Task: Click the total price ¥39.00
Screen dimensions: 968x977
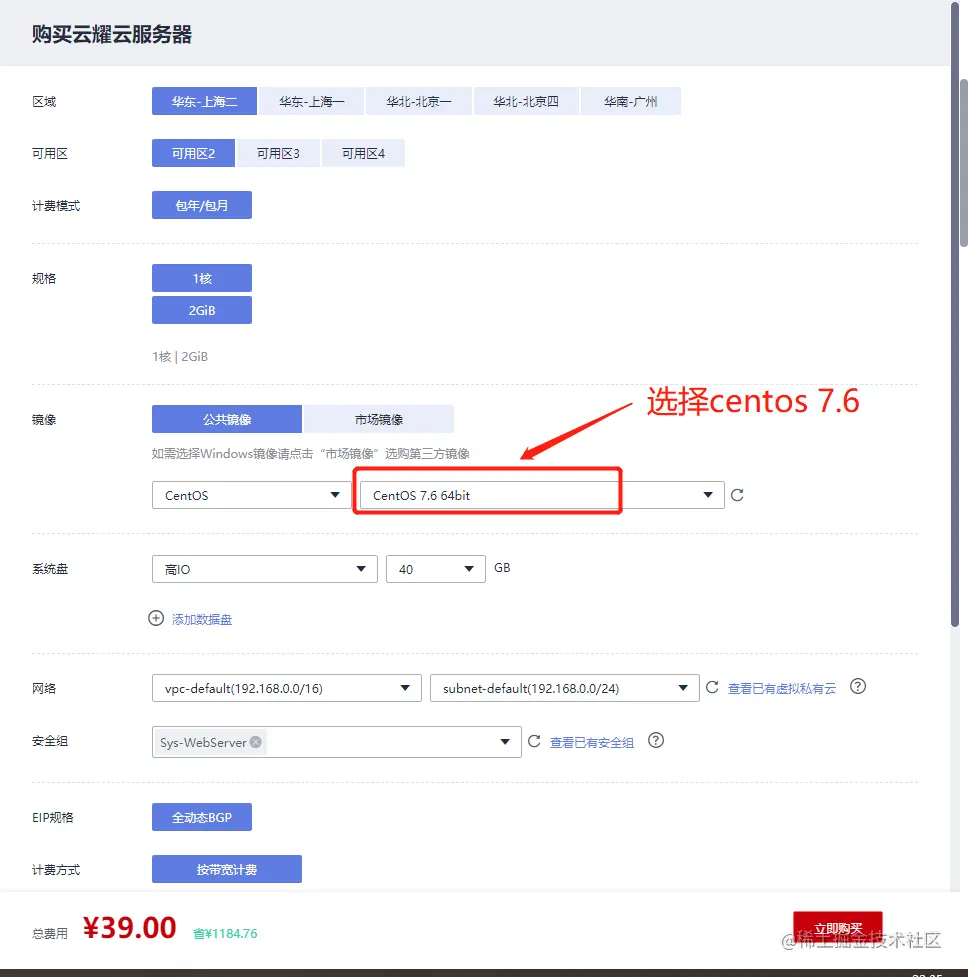Action: coord(130,928)
